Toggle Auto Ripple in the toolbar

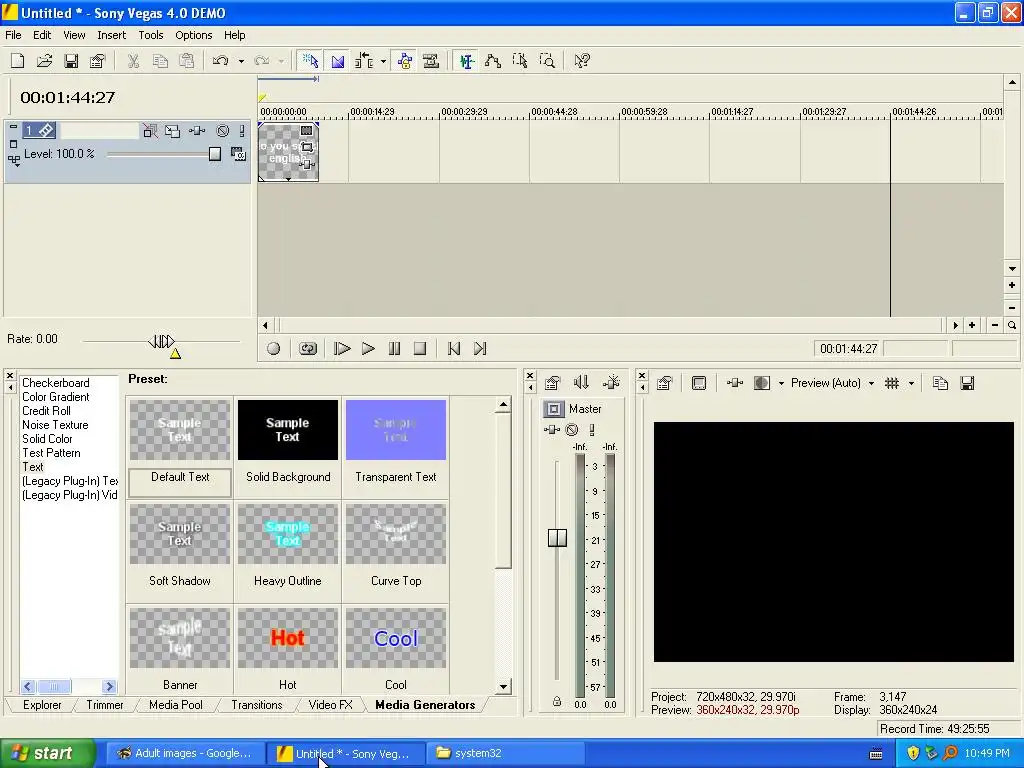click(364, 61)
